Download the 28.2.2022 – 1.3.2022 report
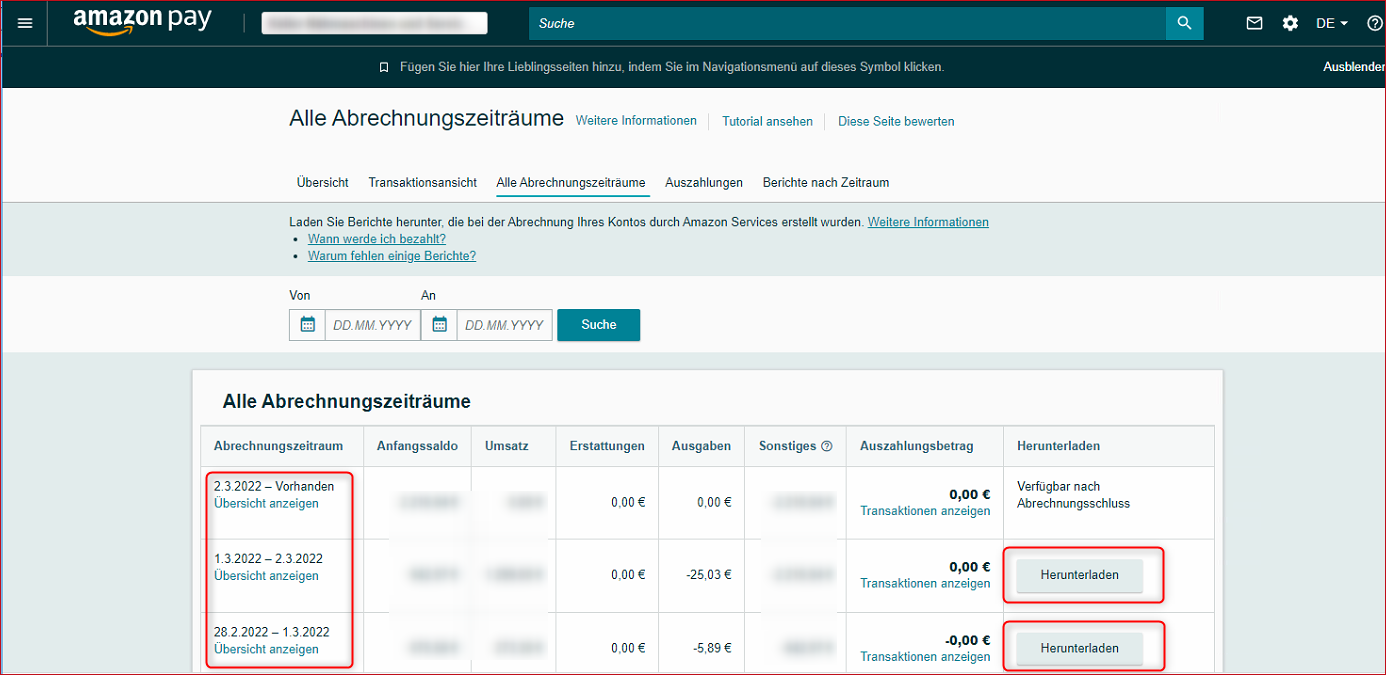 [1079, 649]
